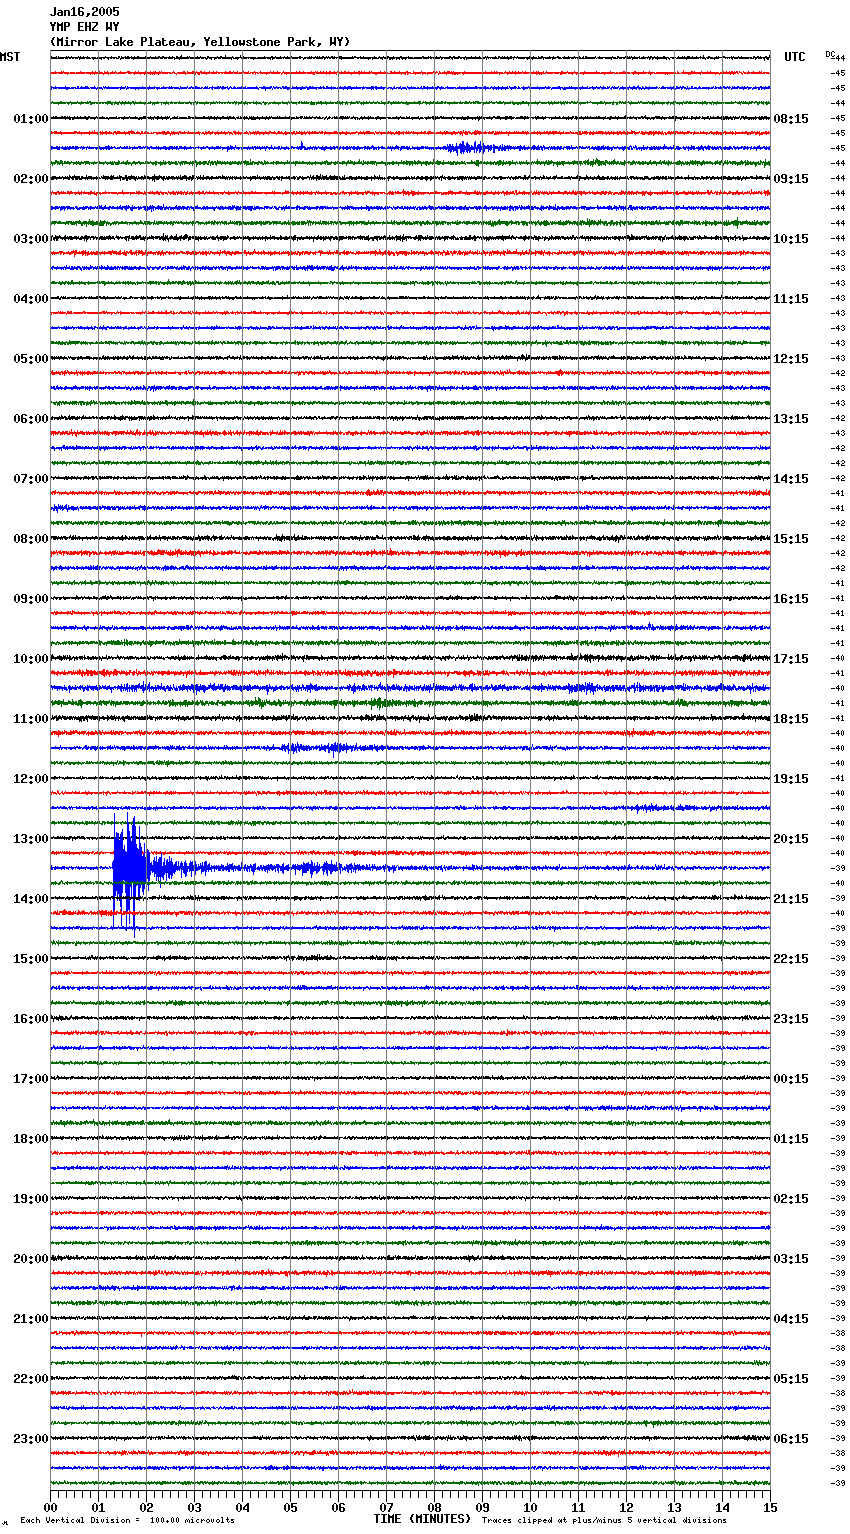
Task: Click the minute tick 10 on bottom axis
Action: click(530, 1508)
